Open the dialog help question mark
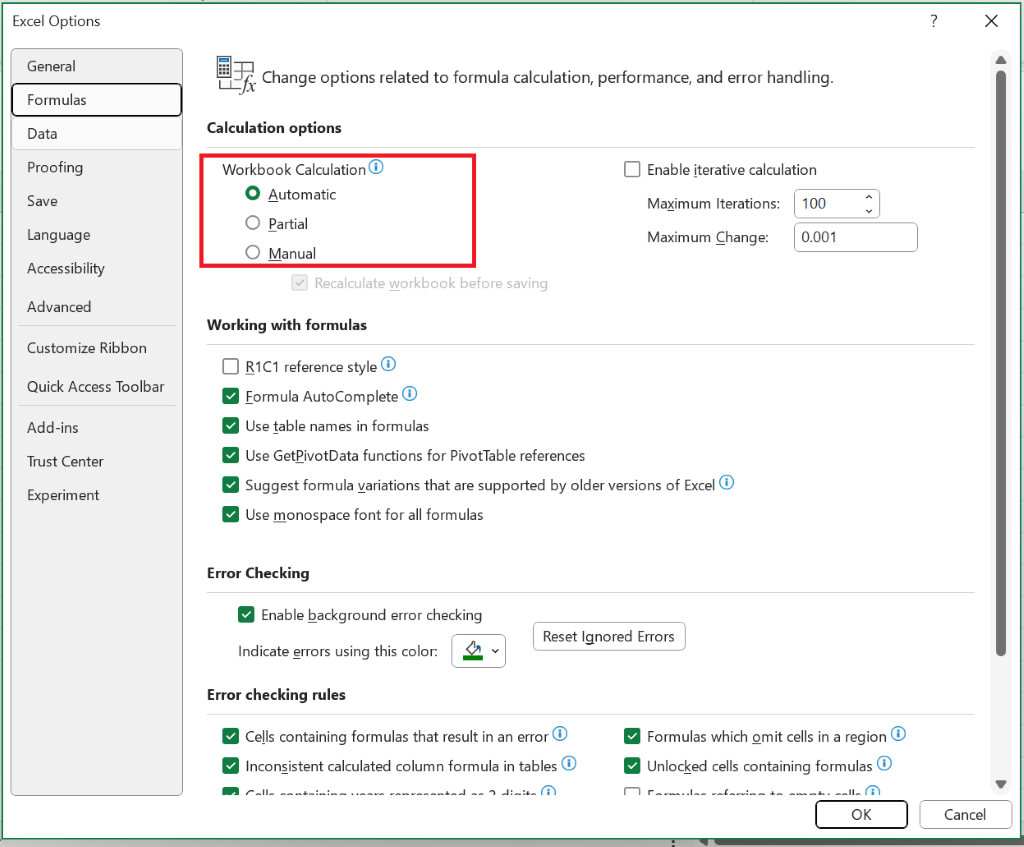 (x=934, y=21)
